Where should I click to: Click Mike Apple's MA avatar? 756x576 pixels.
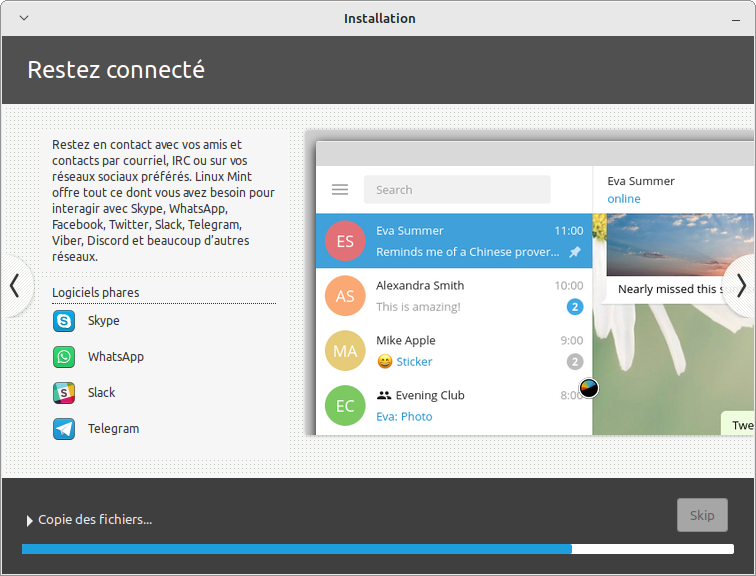(x=345, y=351)
